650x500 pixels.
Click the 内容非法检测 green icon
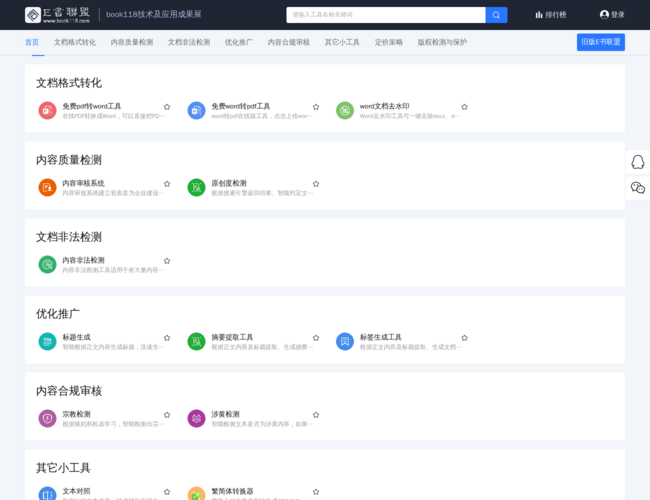[x=47, y=265]
